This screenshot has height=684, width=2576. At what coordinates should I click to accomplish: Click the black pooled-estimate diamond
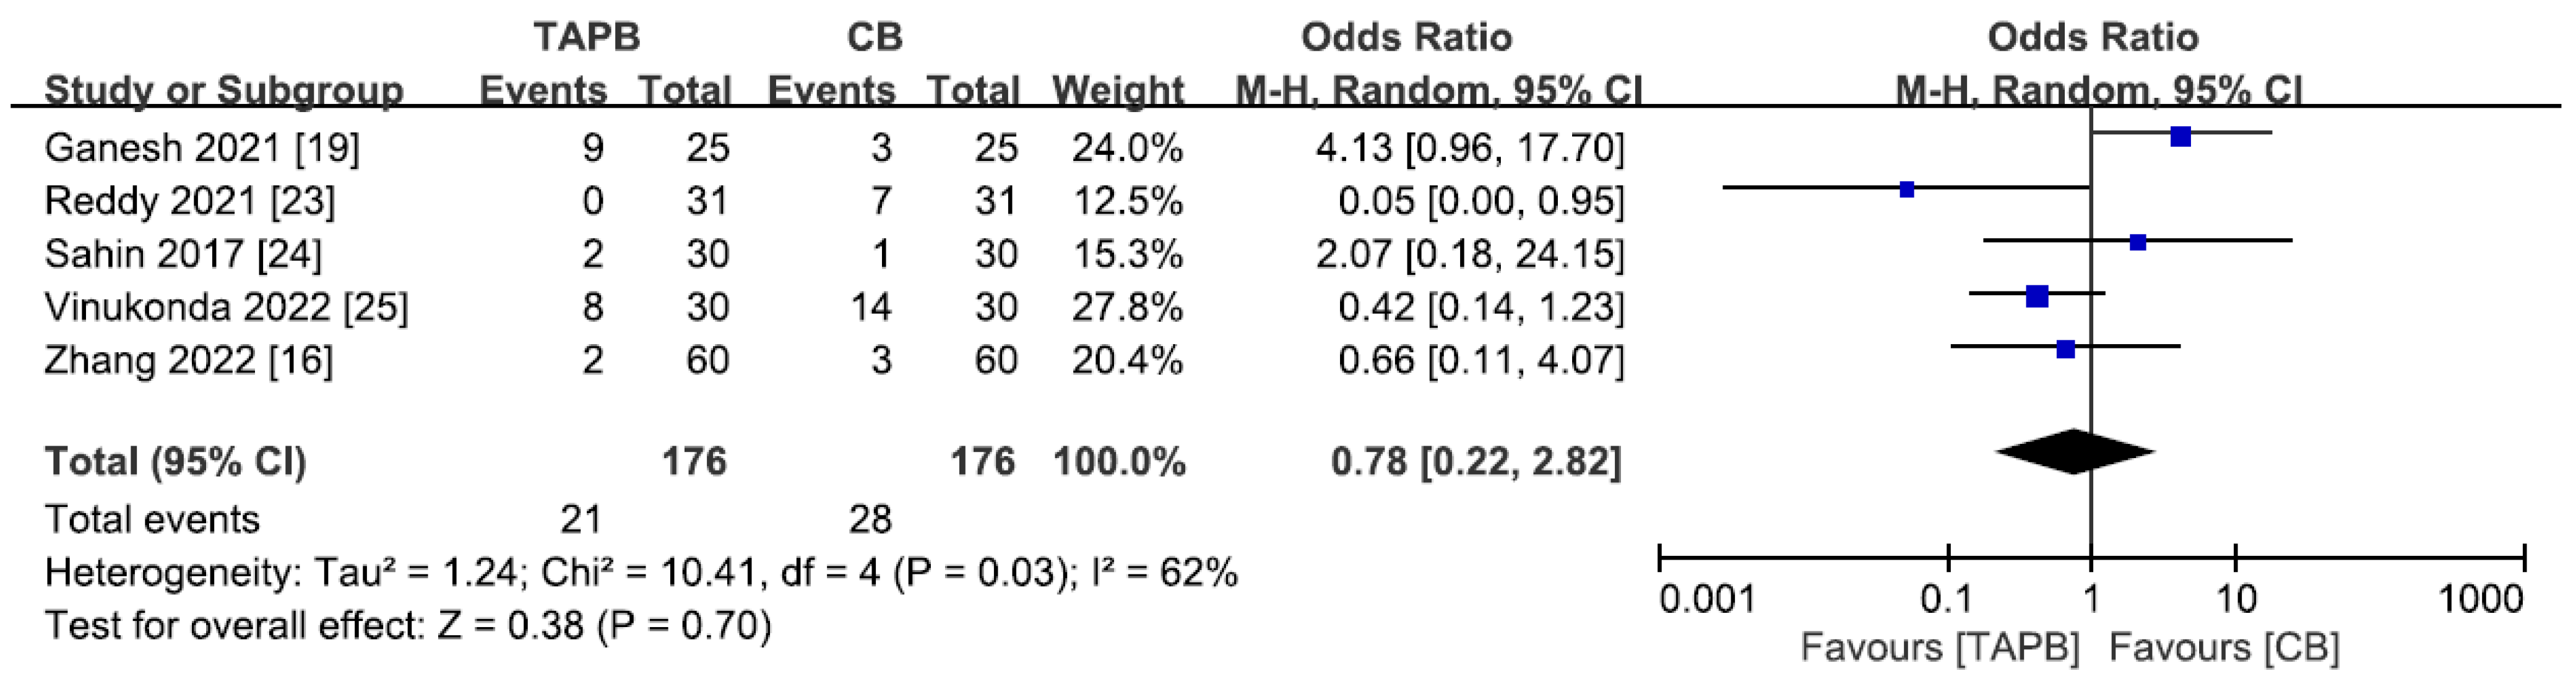tap(2075, 452)
